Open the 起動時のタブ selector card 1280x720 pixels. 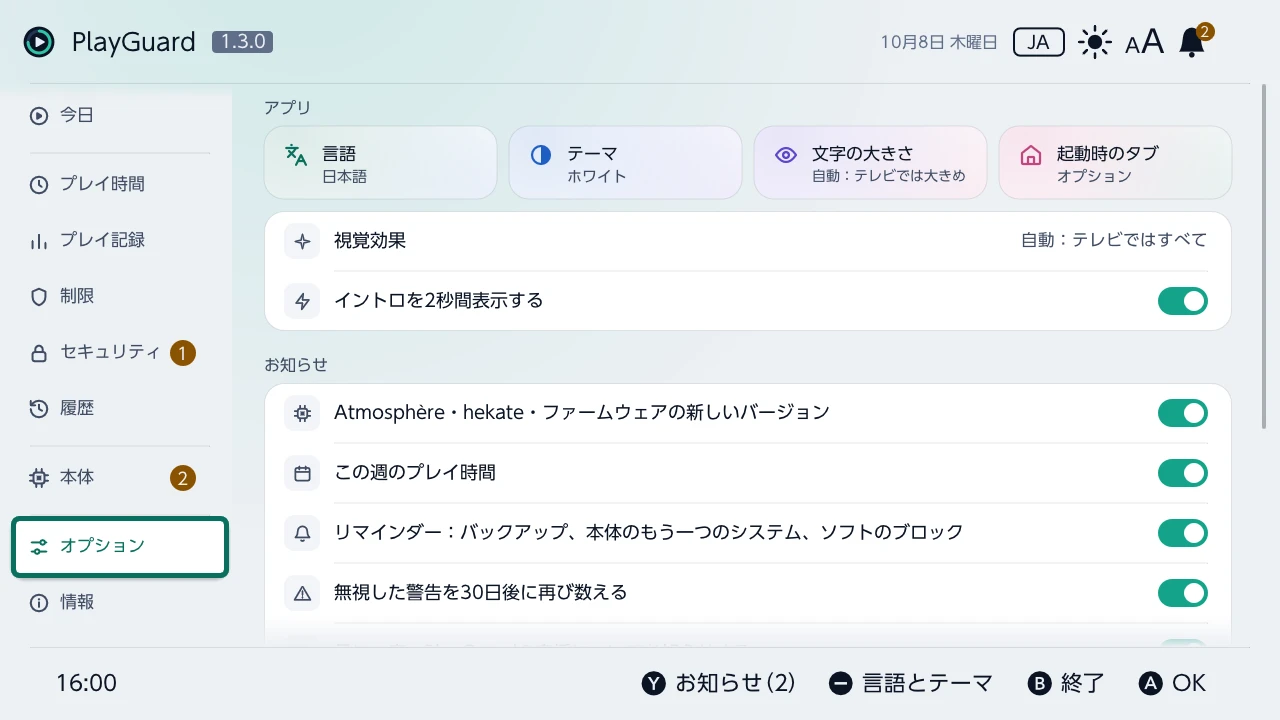click(1115, 163)
